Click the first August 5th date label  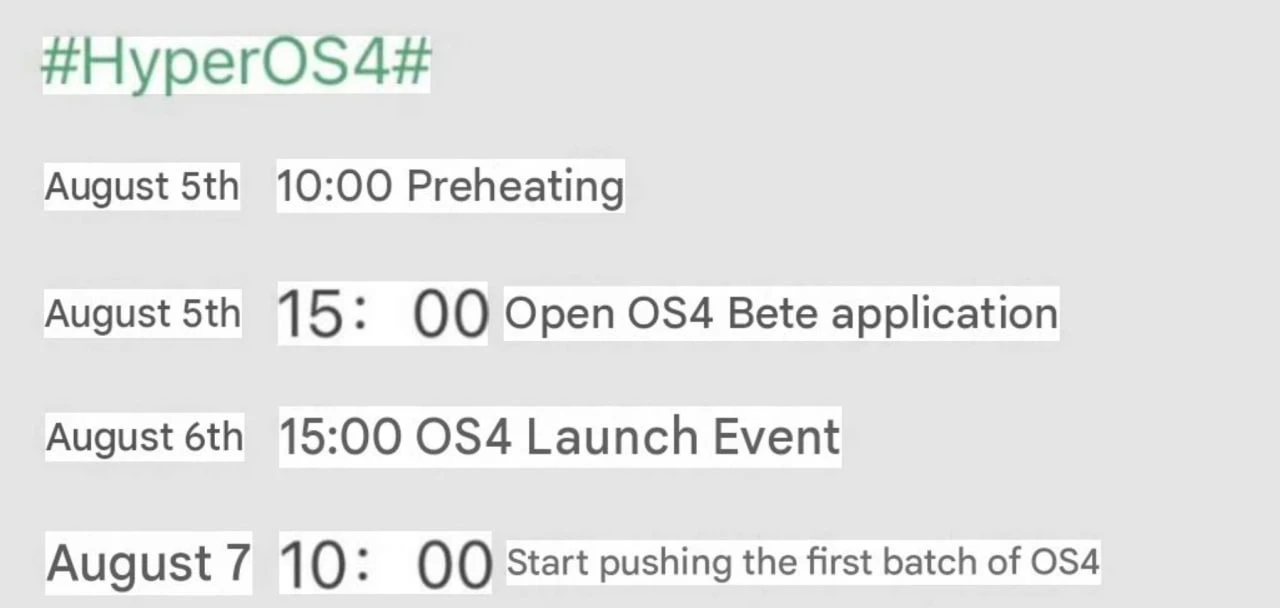pos(142,187)
